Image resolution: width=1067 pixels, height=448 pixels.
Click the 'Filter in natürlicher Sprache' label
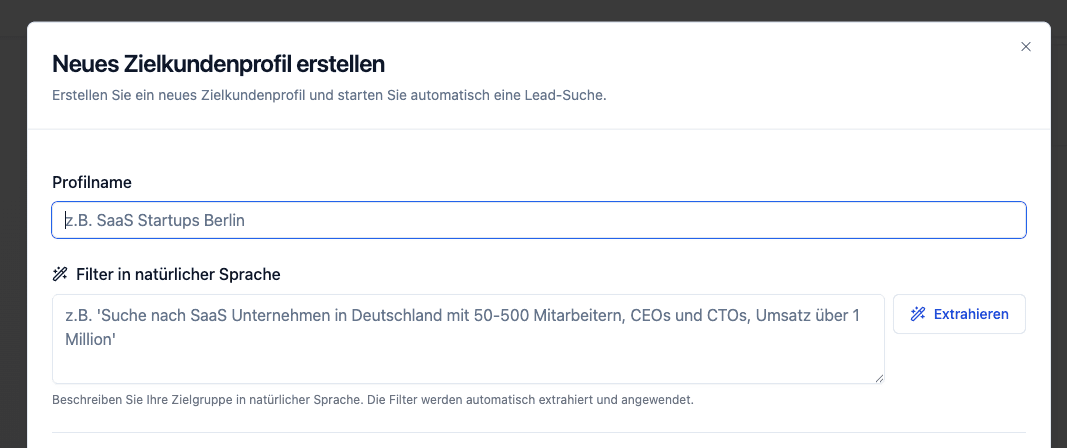(x=178, y=275)
